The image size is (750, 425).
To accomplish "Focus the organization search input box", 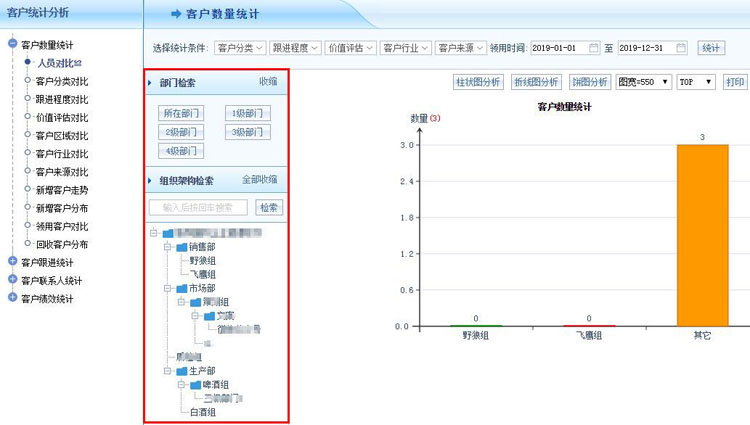I will pos(198,207).
